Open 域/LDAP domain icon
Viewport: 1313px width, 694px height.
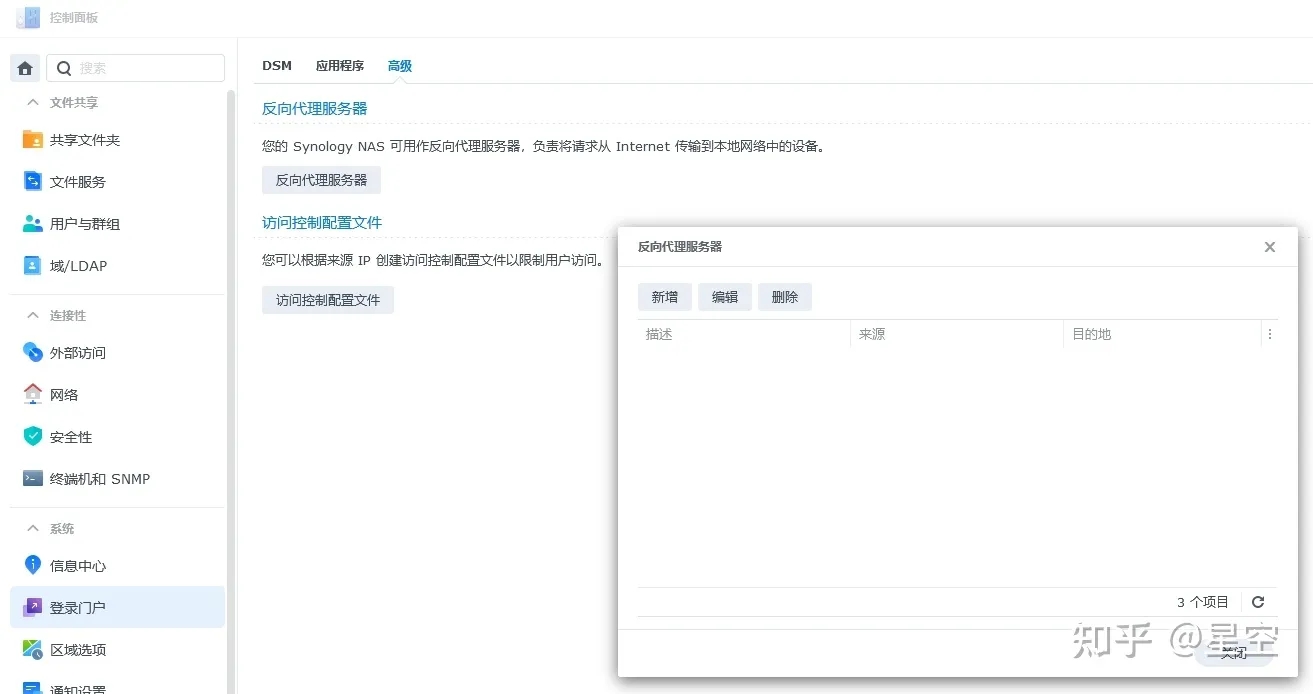(x=33, y=266)
